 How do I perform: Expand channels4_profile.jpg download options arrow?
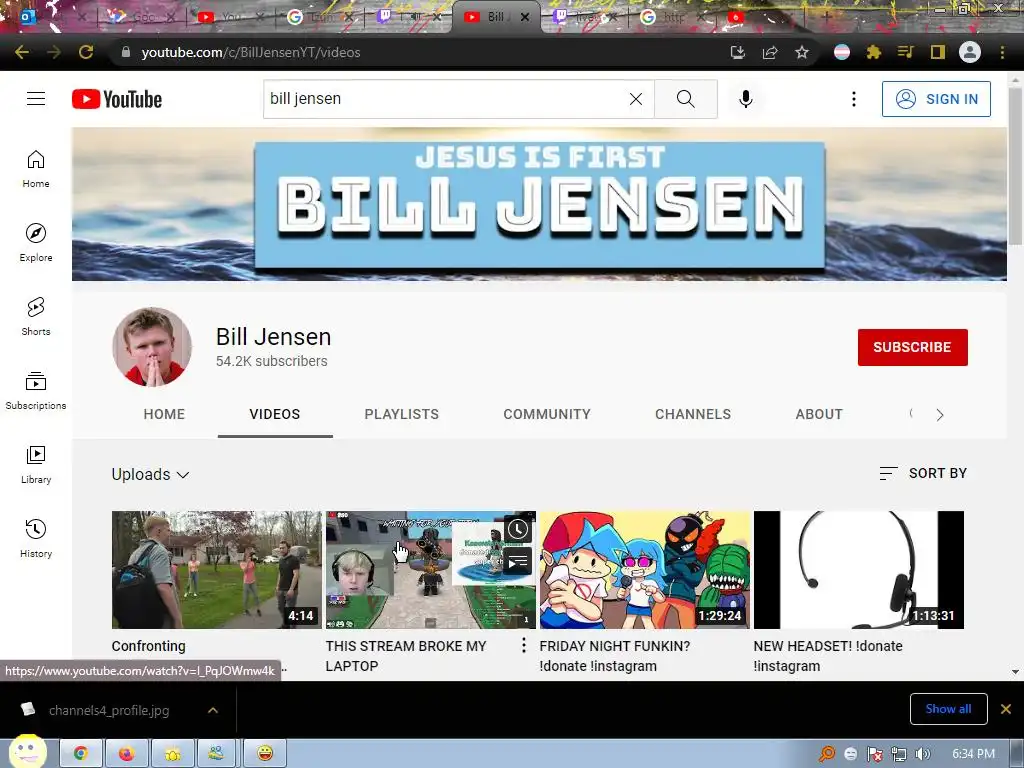coord(213,710)
